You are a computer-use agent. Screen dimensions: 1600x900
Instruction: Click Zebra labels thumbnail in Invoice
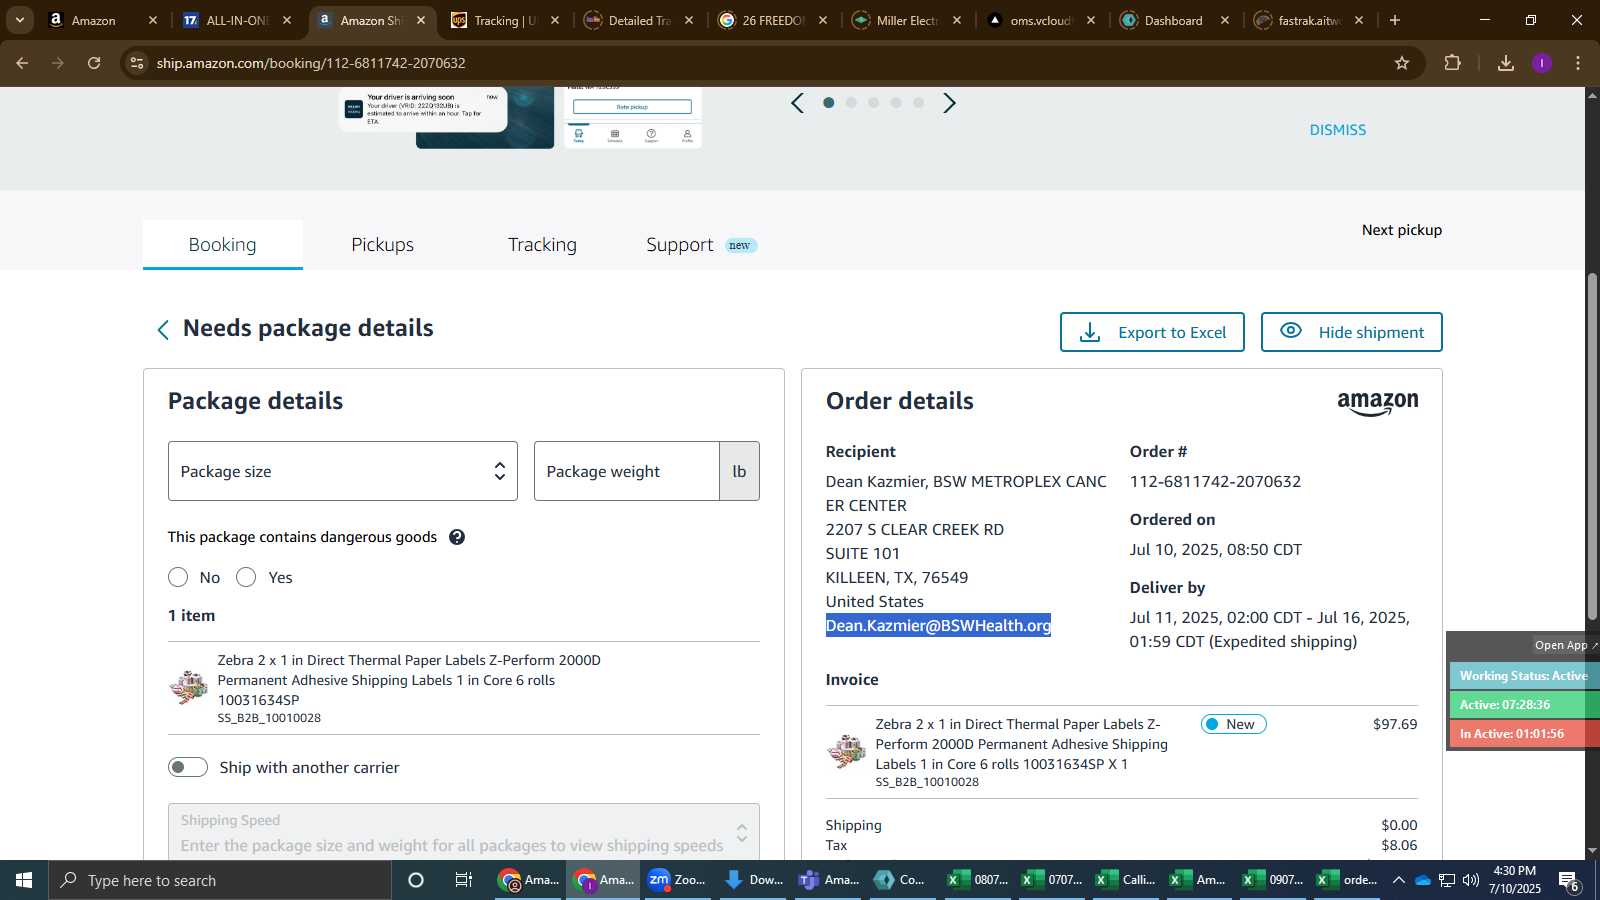coord(846,751)
